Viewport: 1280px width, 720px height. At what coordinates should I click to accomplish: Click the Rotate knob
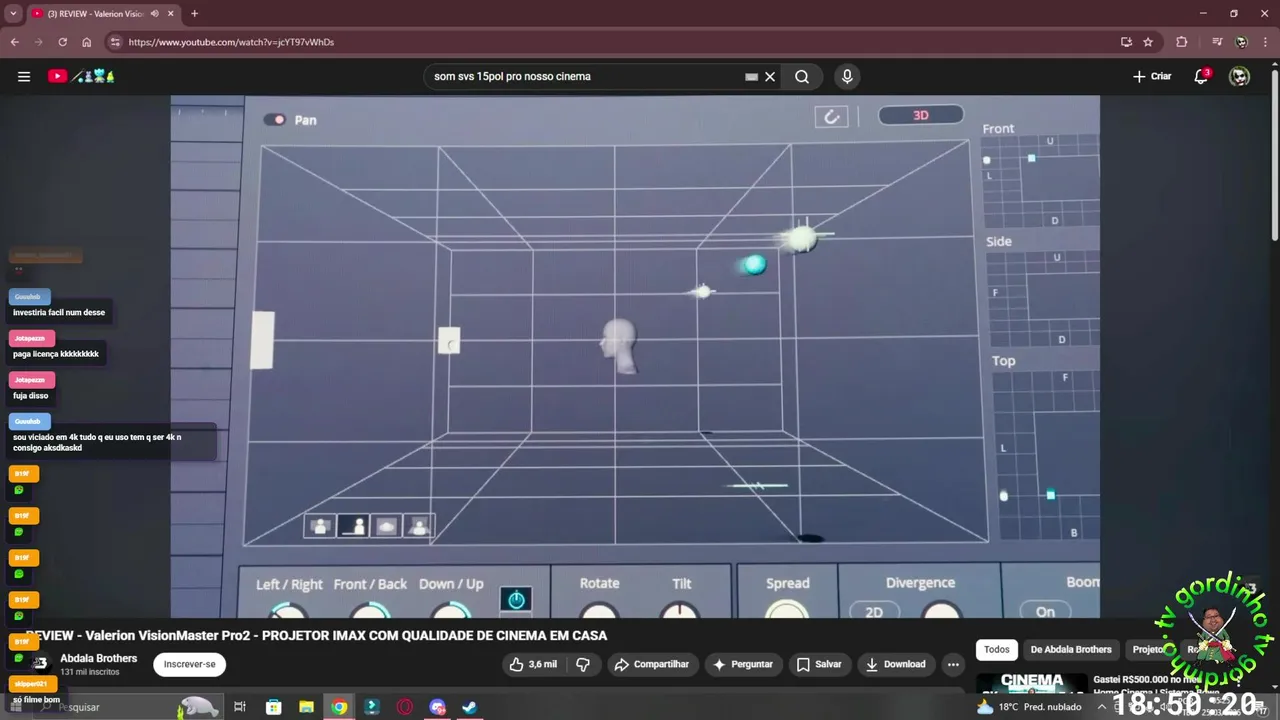599,611
